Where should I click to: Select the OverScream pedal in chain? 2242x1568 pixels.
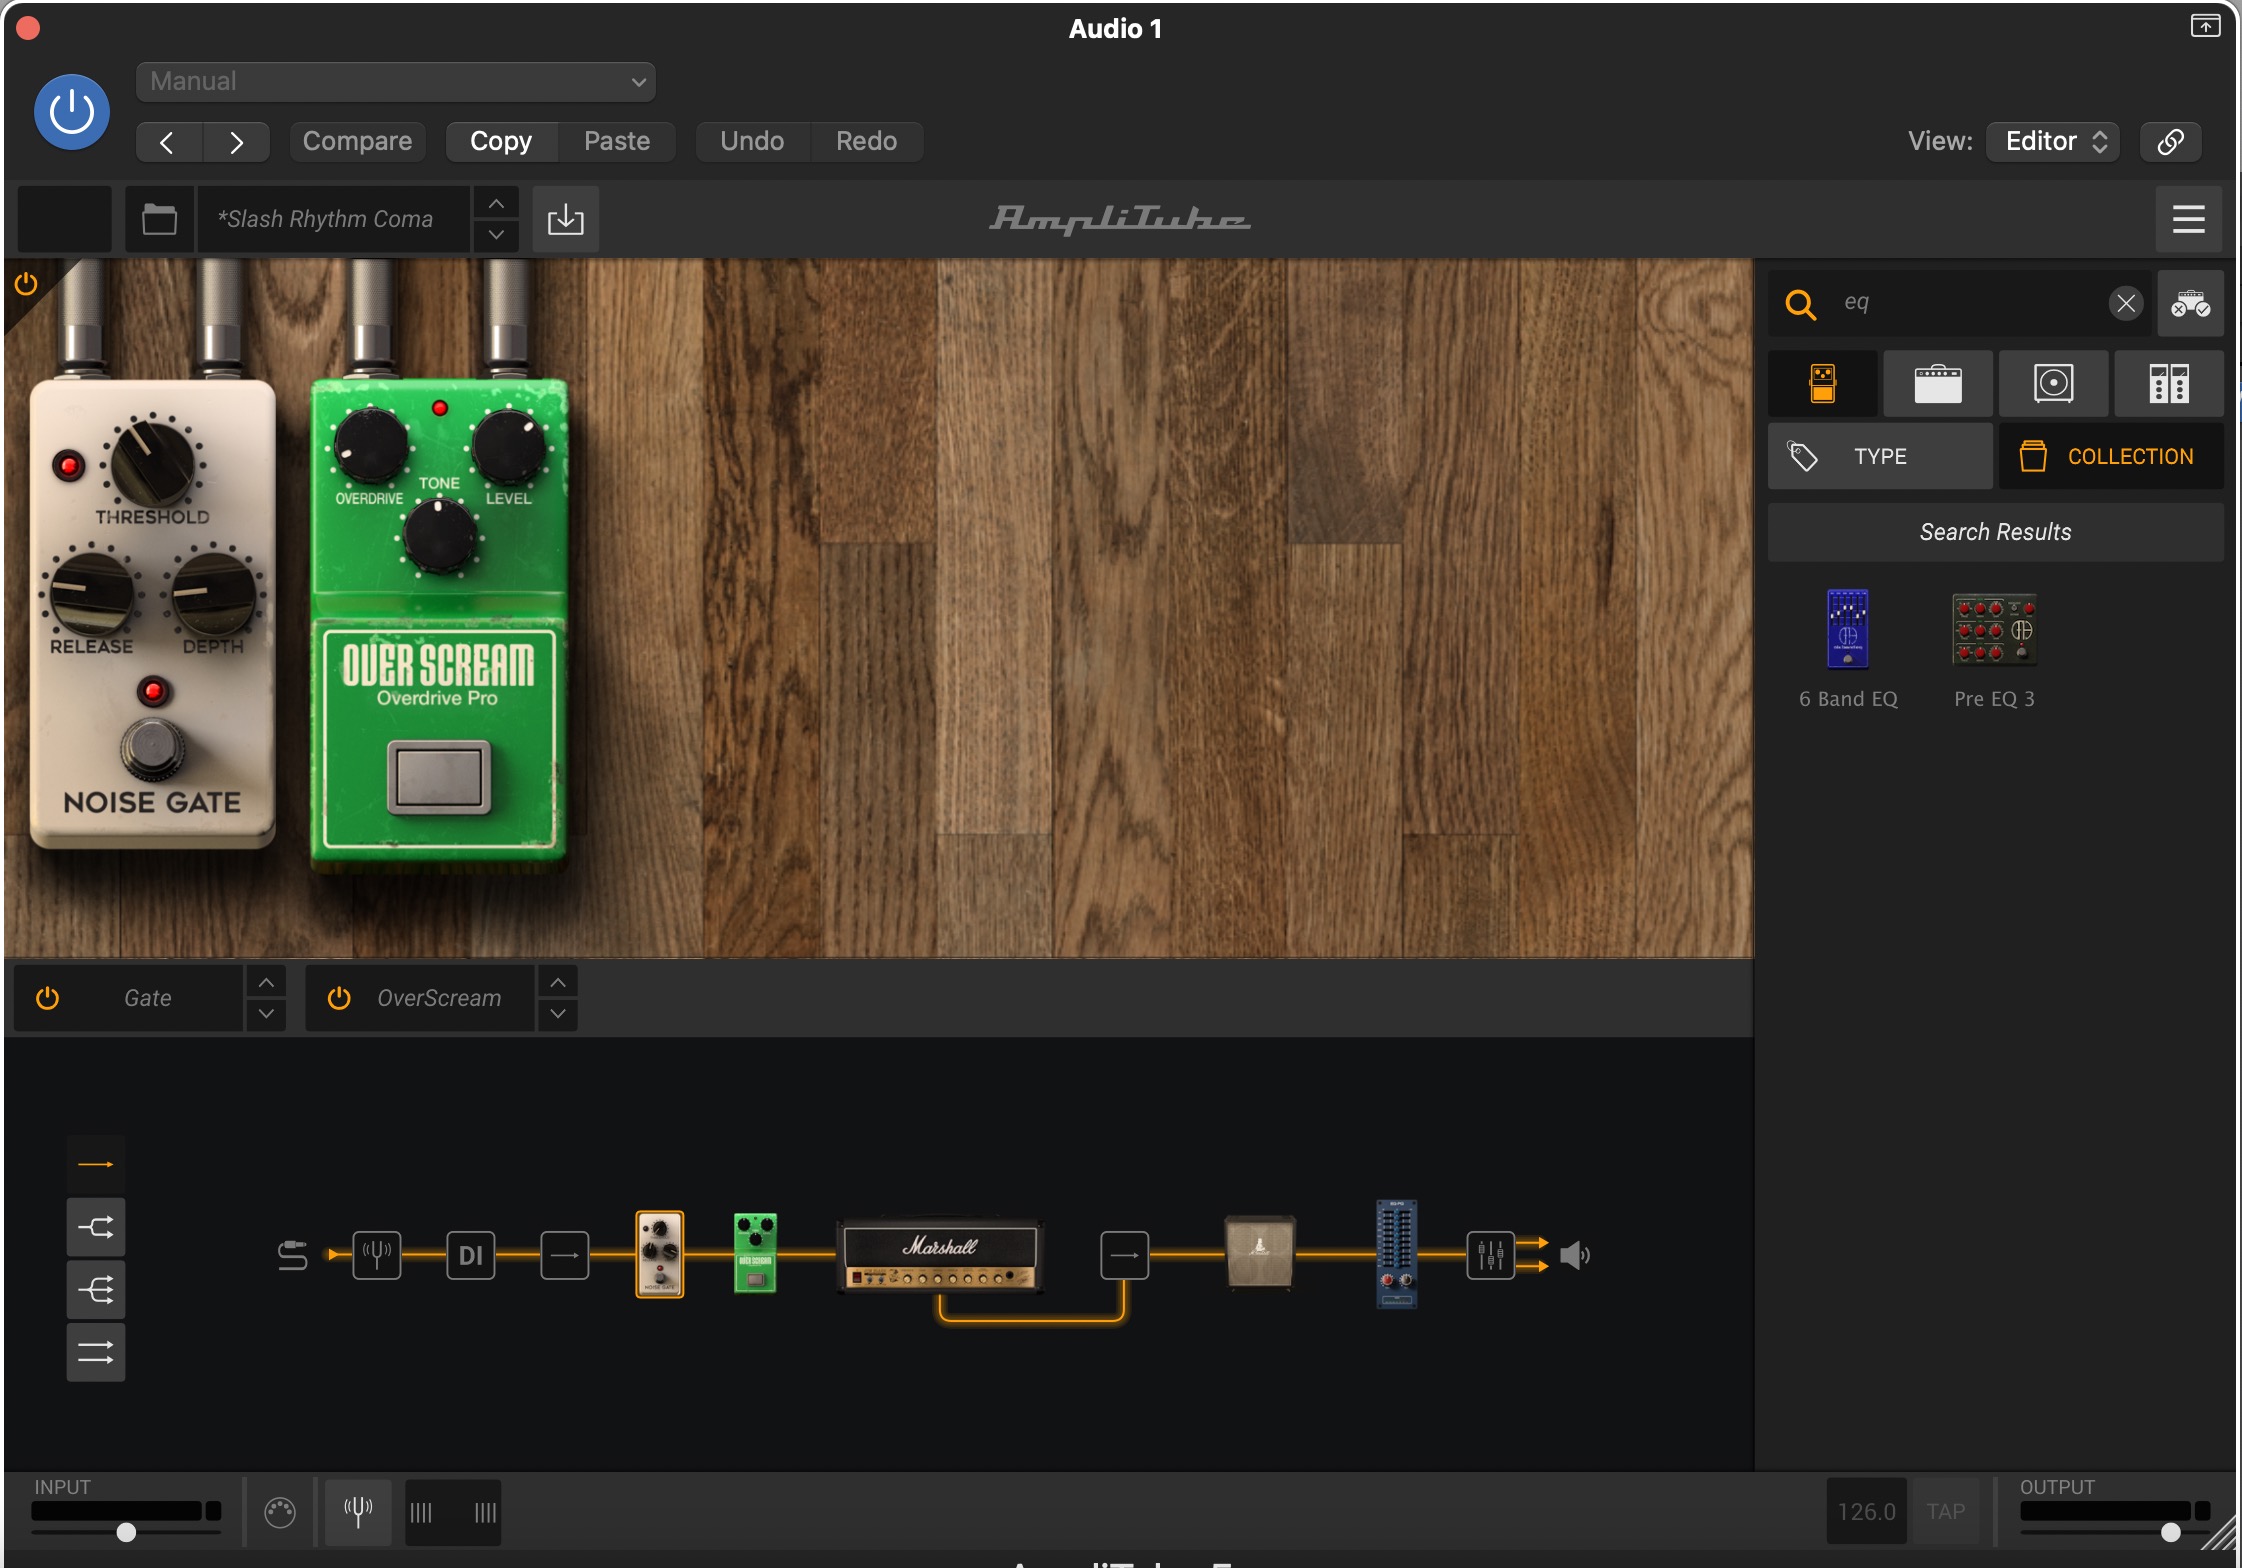[755, 1254]
